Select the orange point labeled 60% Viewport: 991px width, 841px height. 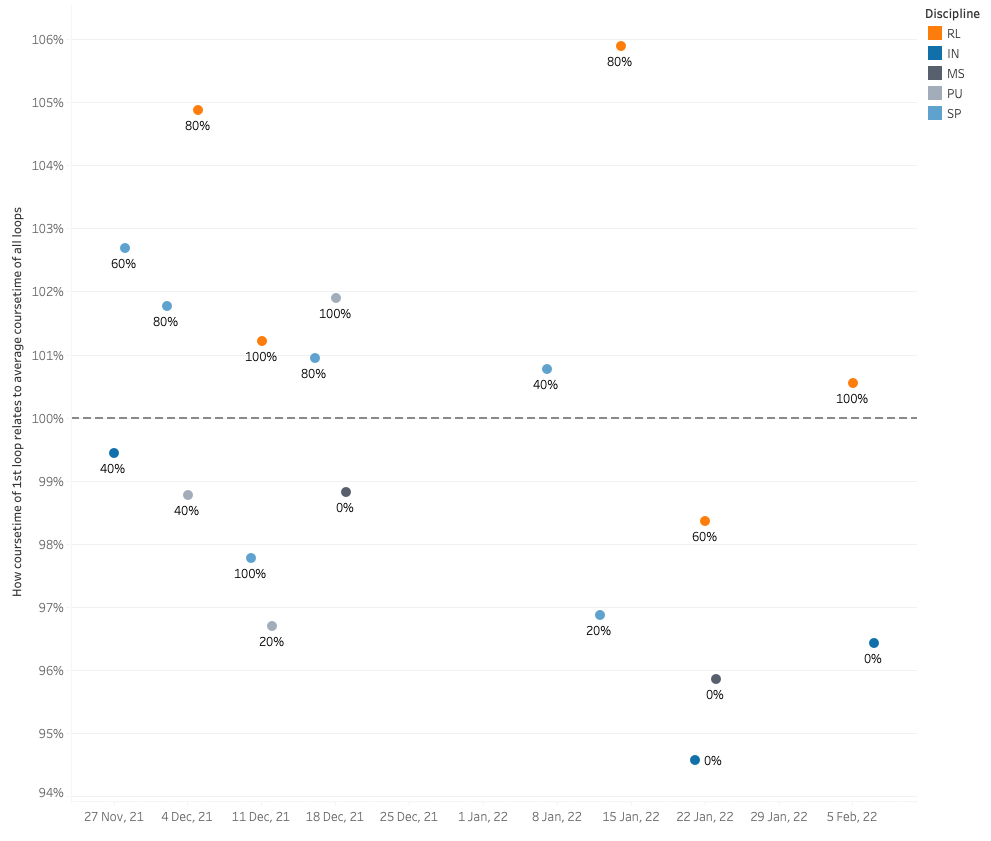click(705, 521)
